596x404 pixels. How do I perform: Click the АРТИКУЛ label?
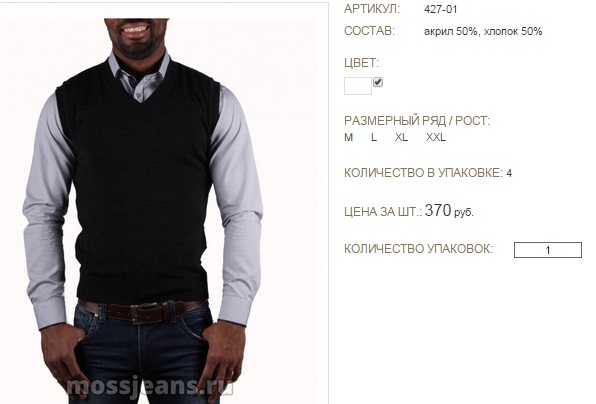tap(372, 9)
